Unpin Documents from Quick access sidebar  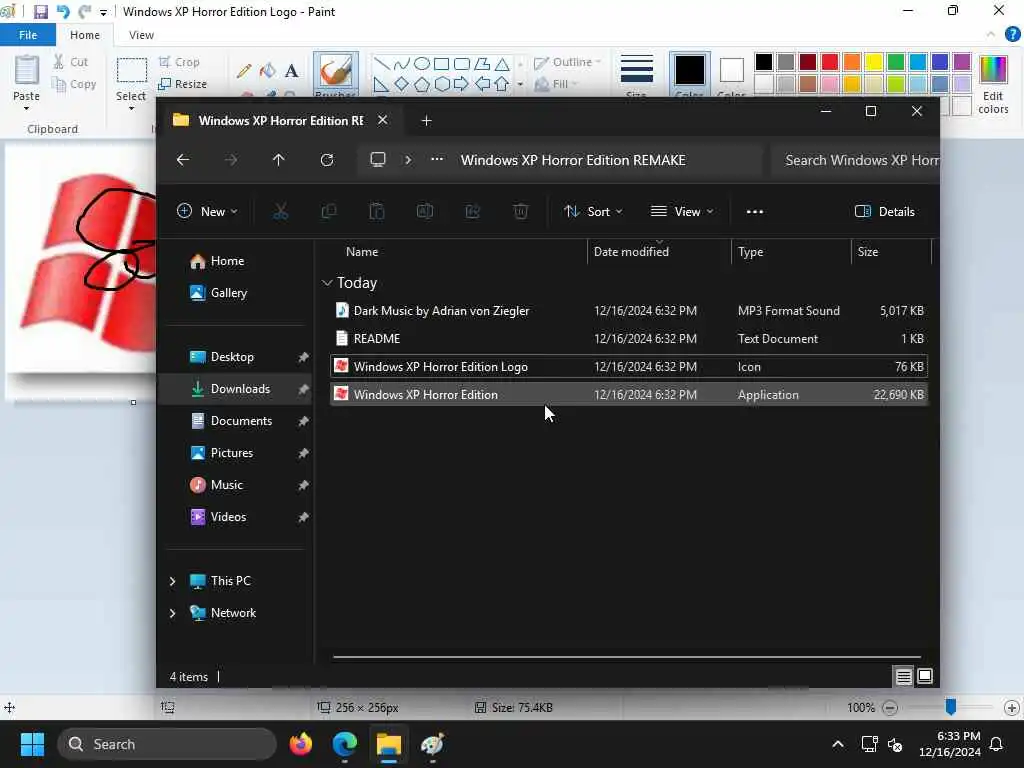pyautogui.click(x=303, y=421)
